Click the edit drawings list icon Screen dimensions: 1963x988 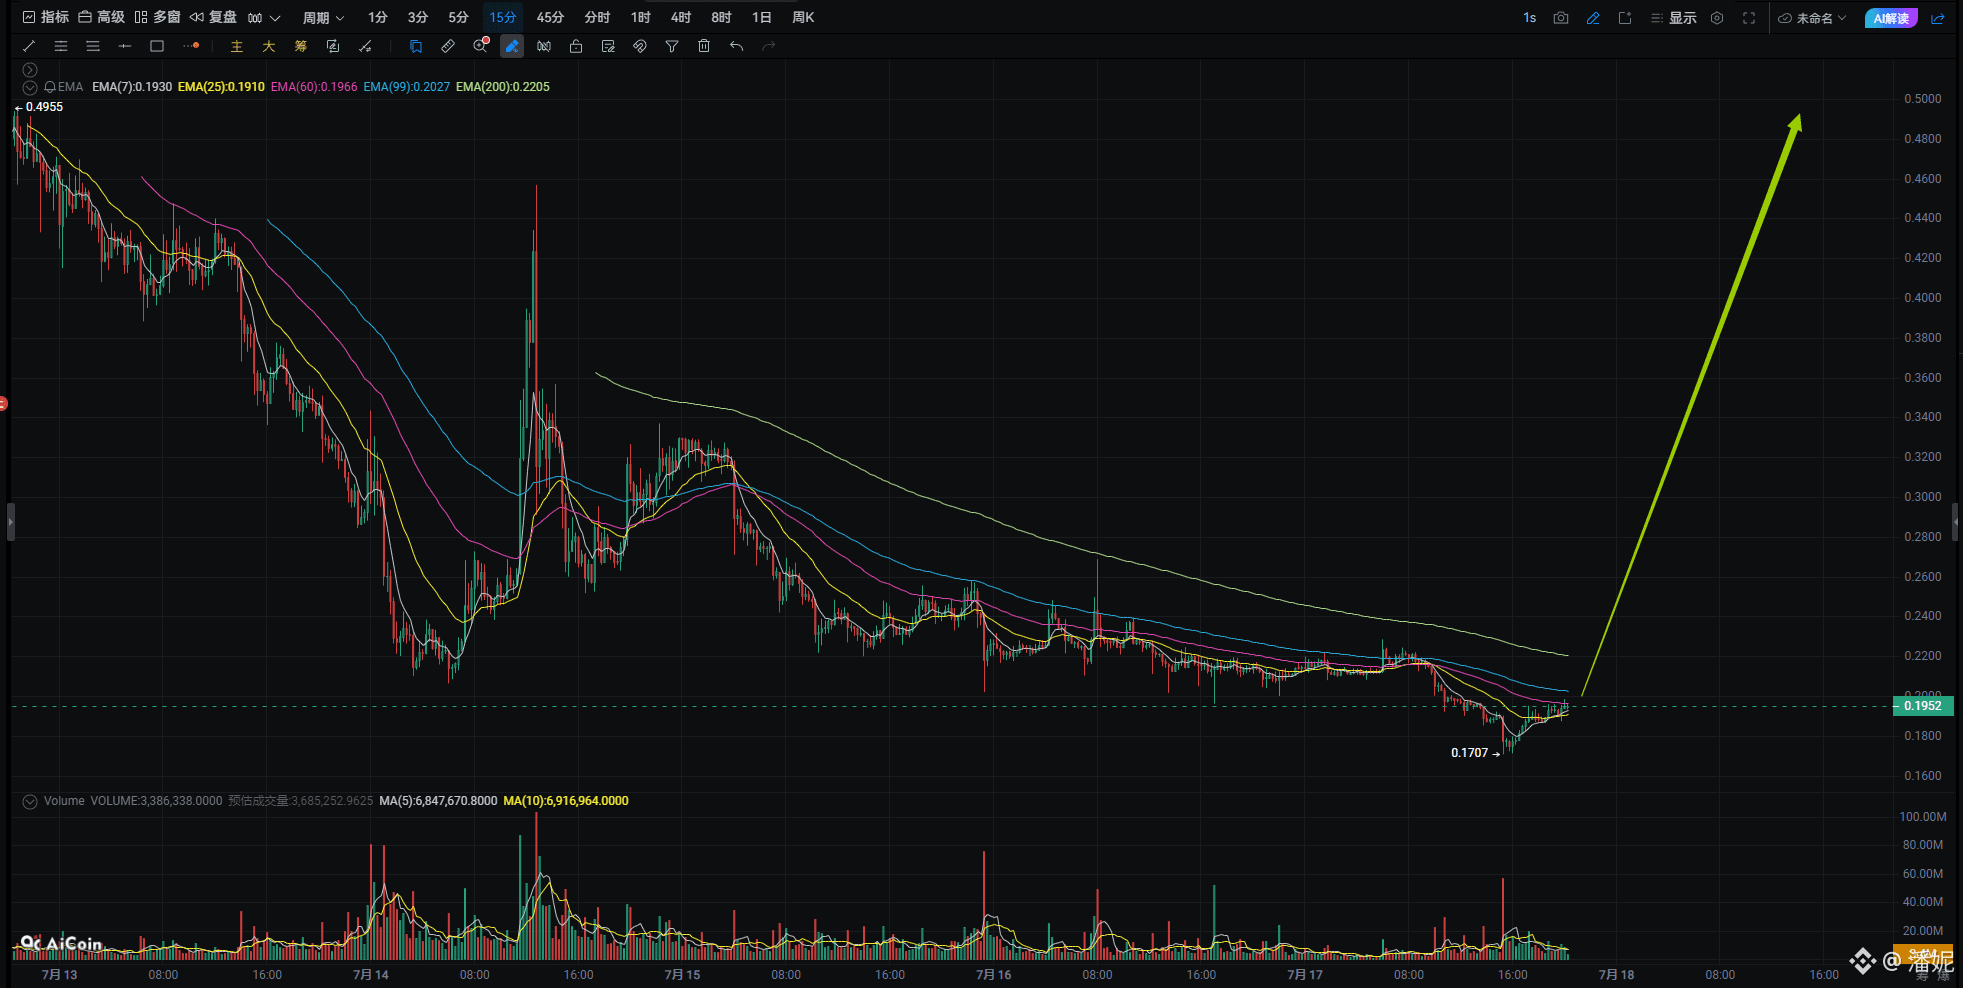click(608, 46)
